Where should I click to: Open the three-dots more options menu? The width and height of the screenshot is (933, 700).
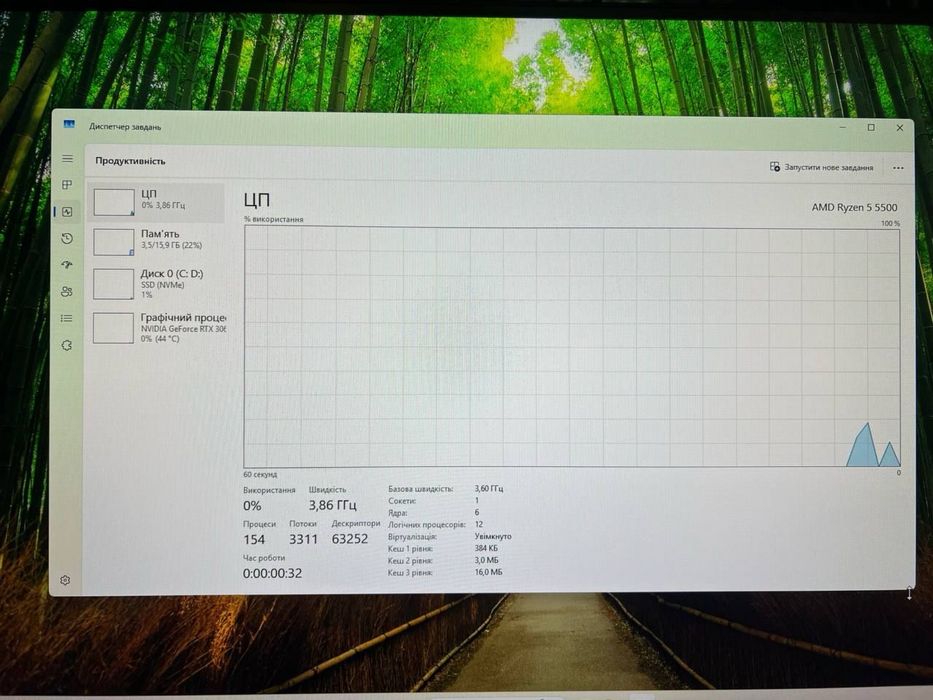pos(898,168)
